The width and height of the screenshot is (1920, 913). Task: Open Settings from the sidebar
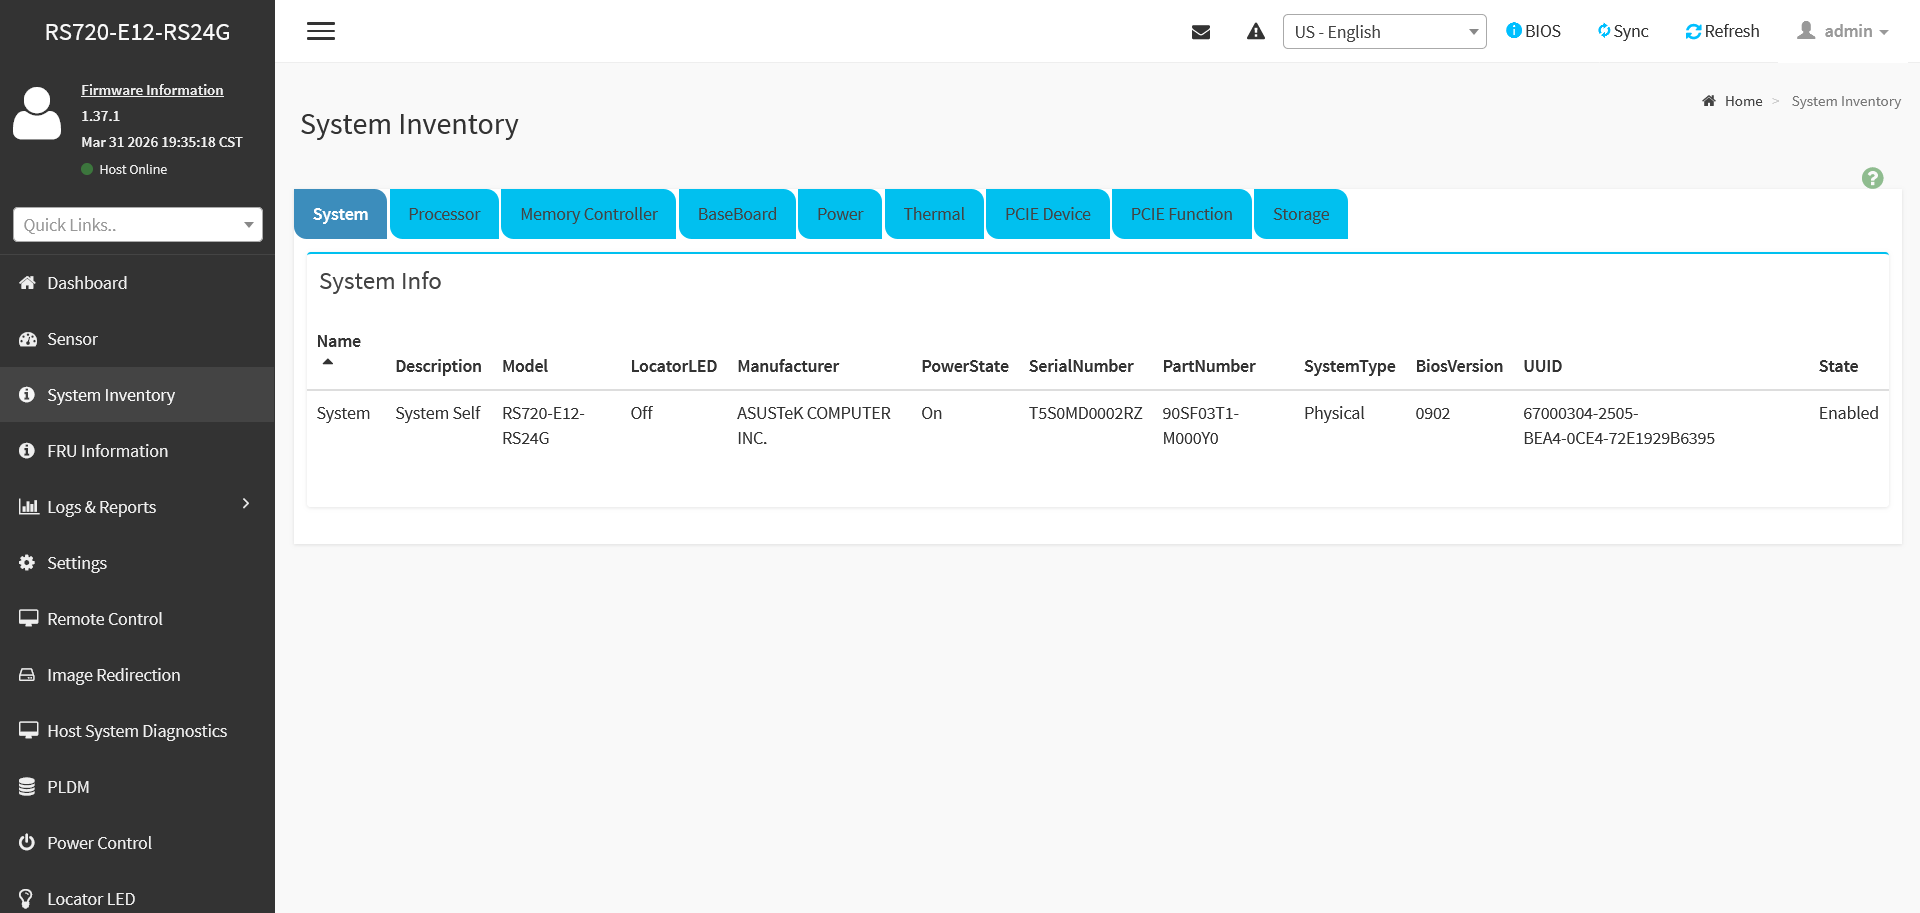pos(137,563)
